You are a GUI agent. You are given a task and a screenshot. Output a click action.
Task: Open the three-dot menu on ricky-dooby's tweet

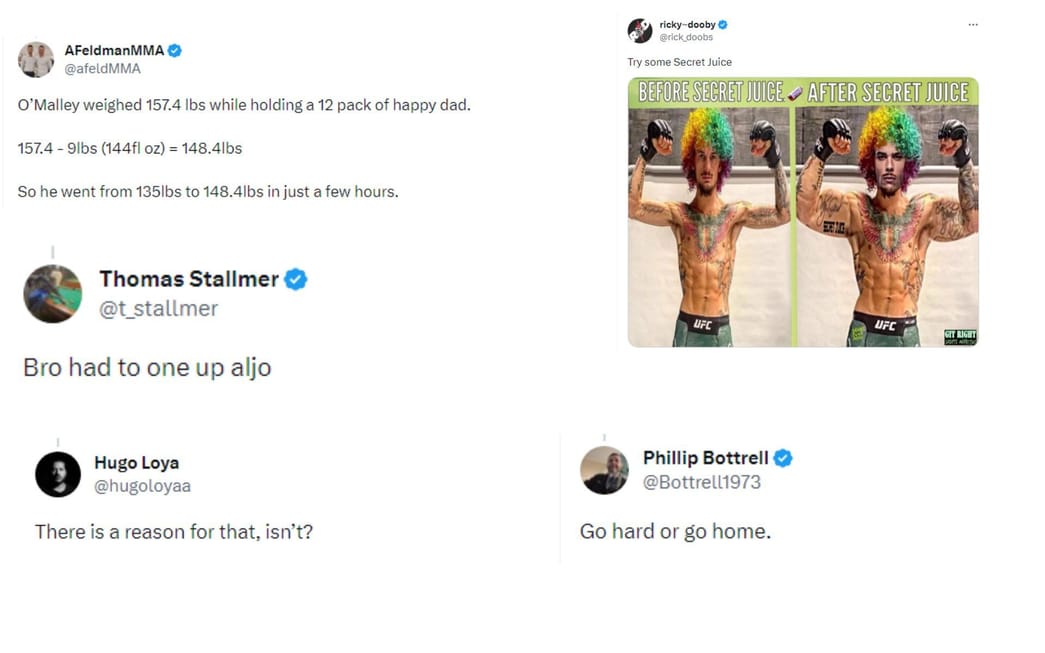[x=973, y=25]
